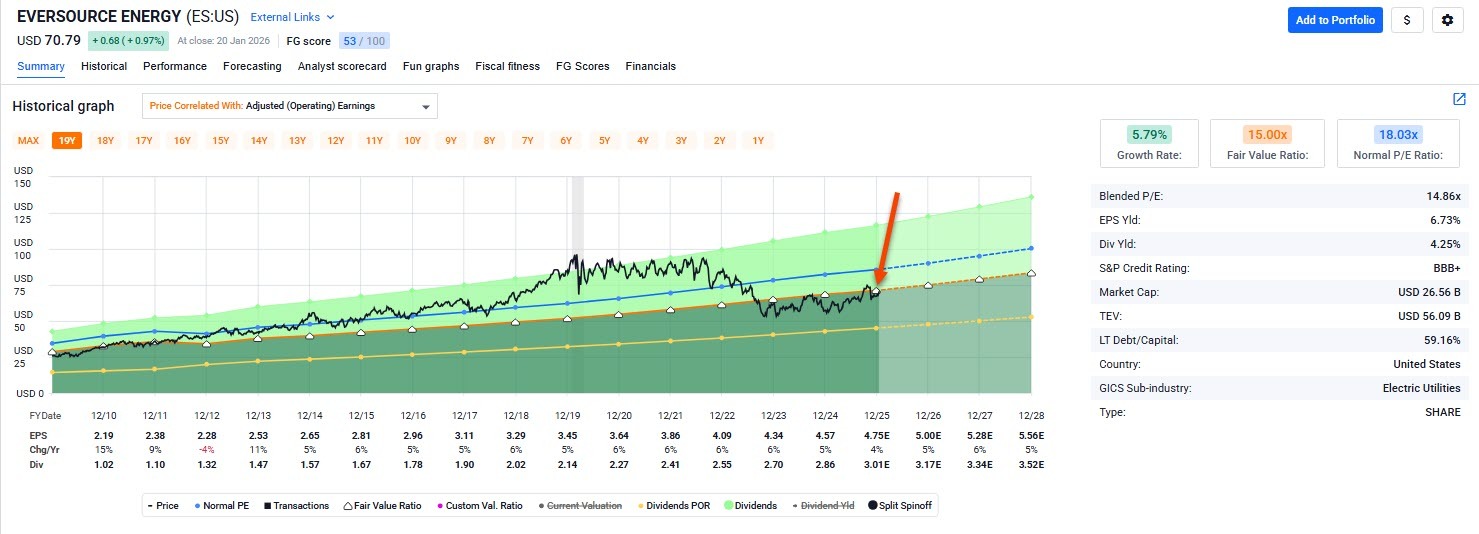This screenshot has width=1479, height=534.
Task: Click the EPS Yld value 6.73%
Action: 1445,220
